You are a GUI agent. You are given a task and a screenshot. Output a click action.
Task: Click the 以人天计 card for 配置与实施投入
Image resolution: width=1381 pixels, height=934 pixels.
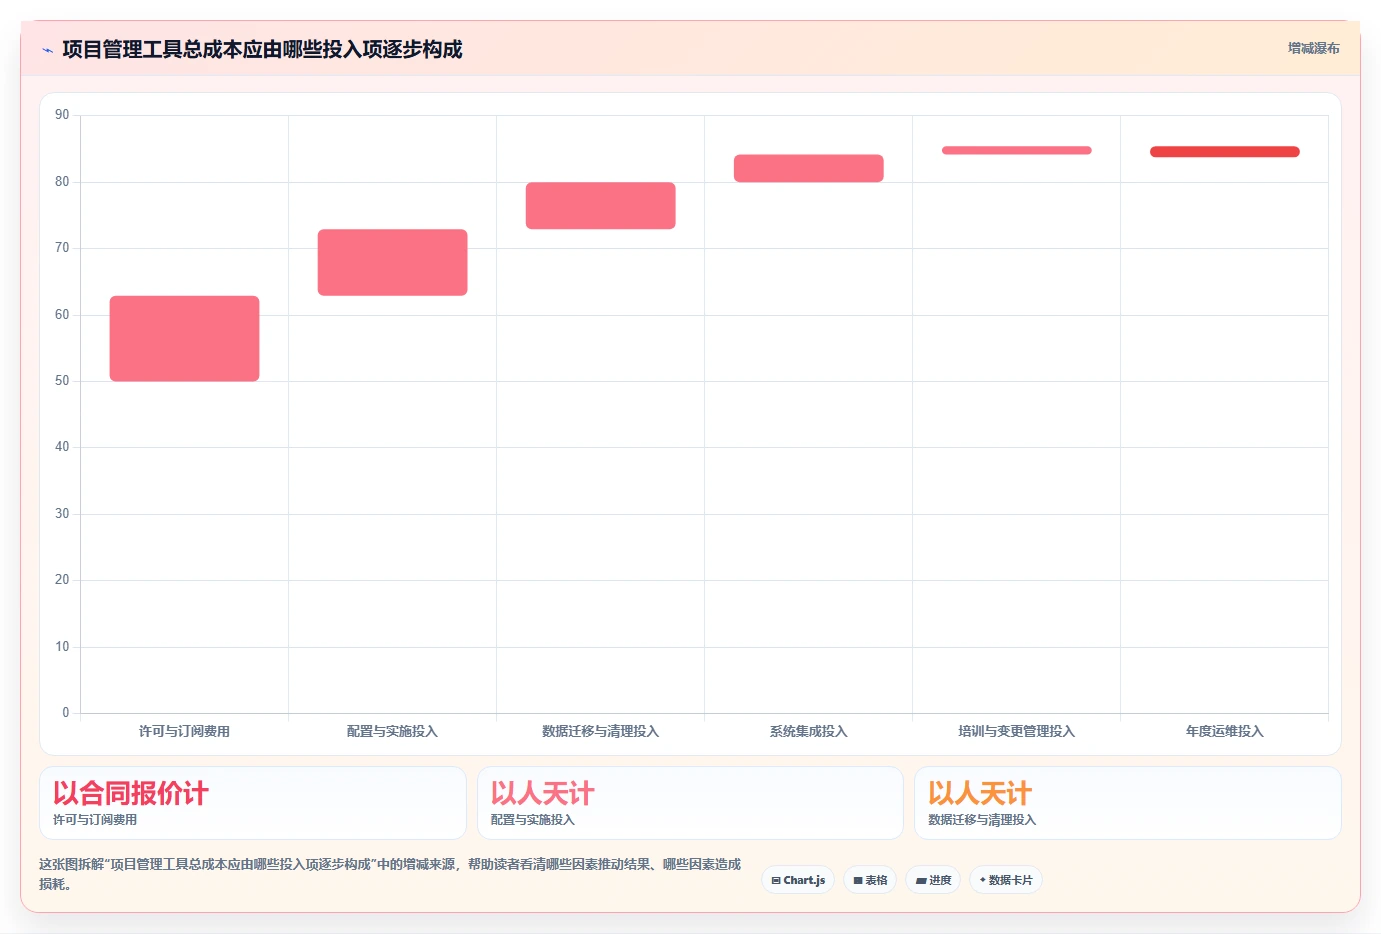click(690, 803)
